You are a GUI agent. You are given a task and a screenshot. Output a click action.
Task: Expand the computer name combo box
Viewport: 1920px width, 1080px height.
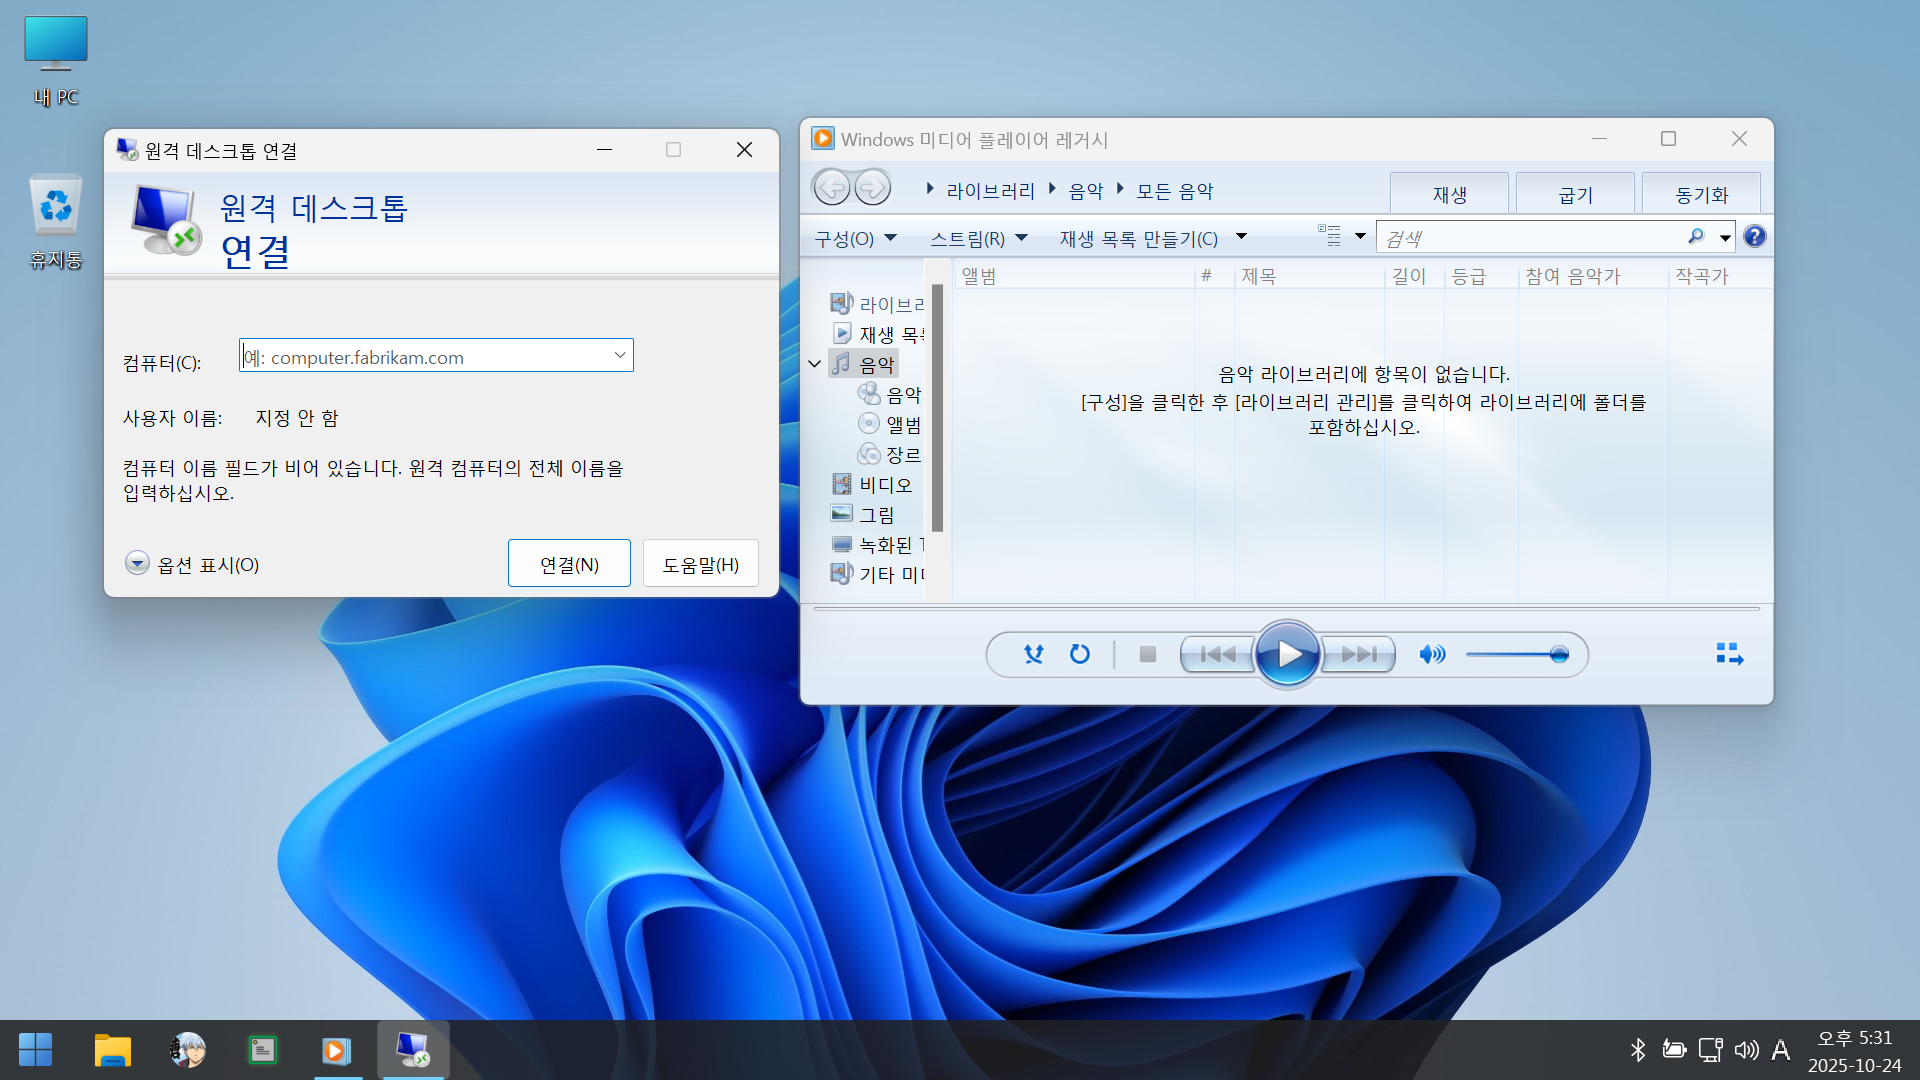pyautogui.click(x=620, y=355)
